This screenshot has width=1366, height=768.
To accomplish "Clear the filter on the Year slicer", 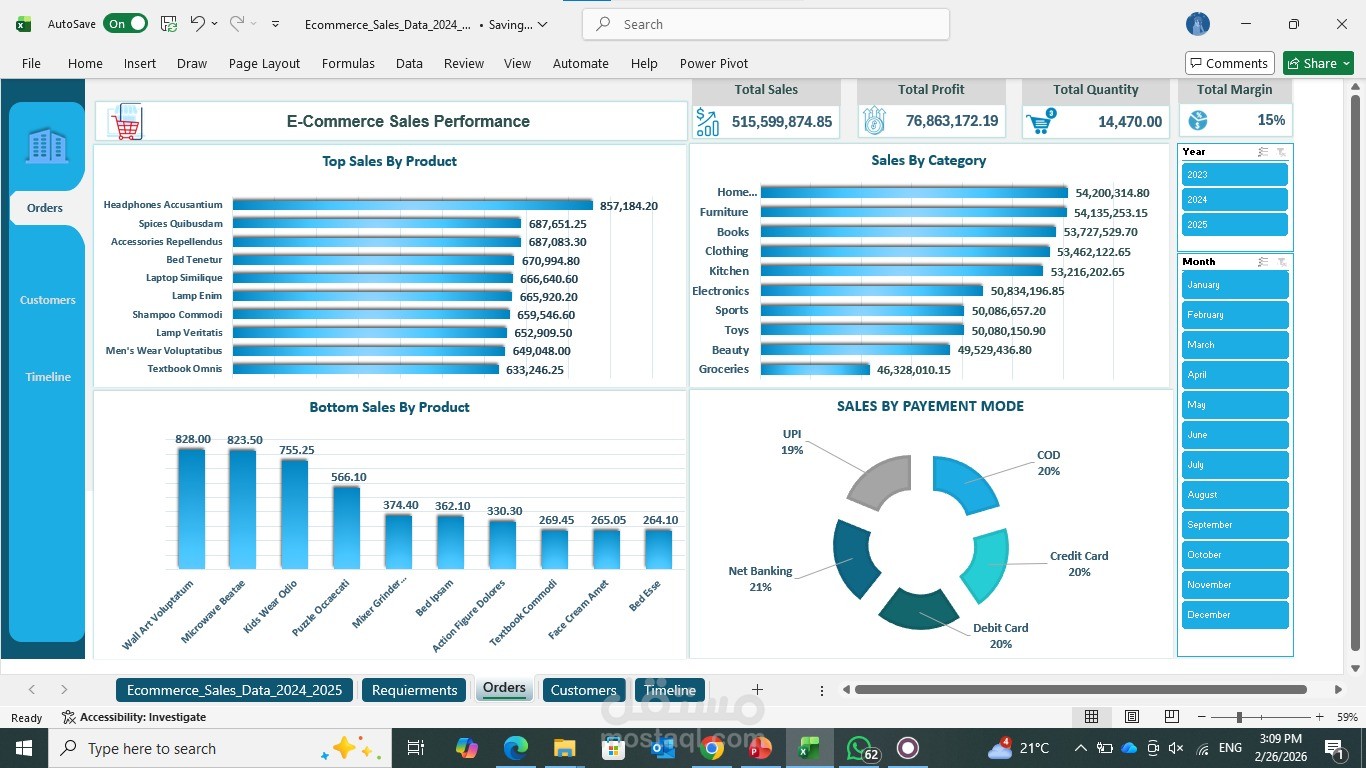I will click(x=1281, y=151).
